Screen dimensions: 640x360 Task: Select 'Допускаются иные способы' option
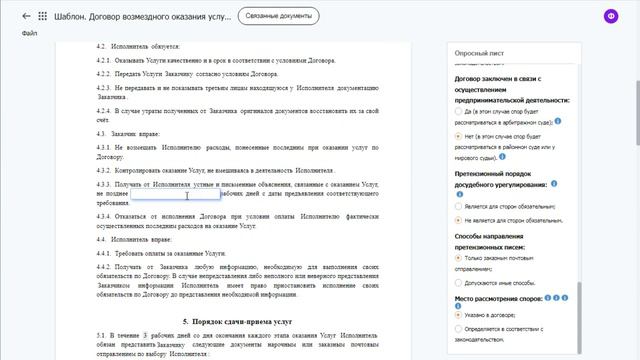458,282
